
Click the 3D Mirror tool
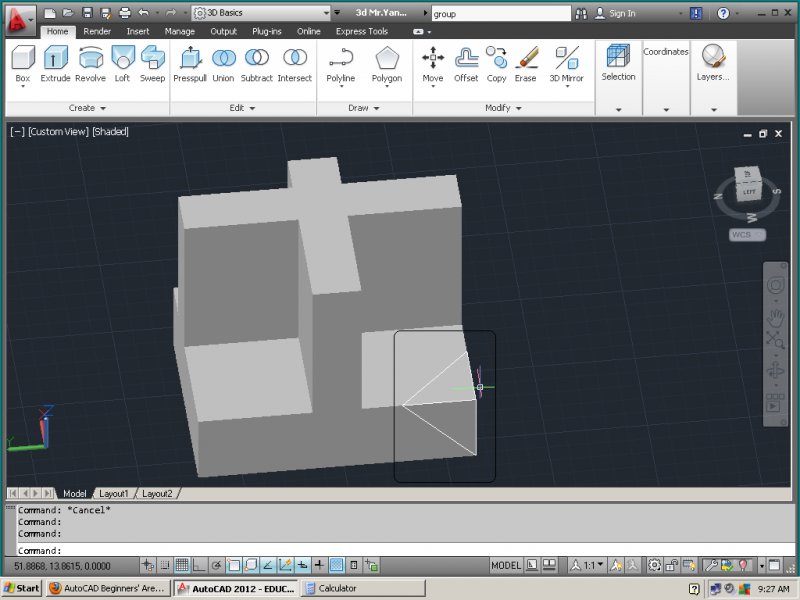coord(566,63)
